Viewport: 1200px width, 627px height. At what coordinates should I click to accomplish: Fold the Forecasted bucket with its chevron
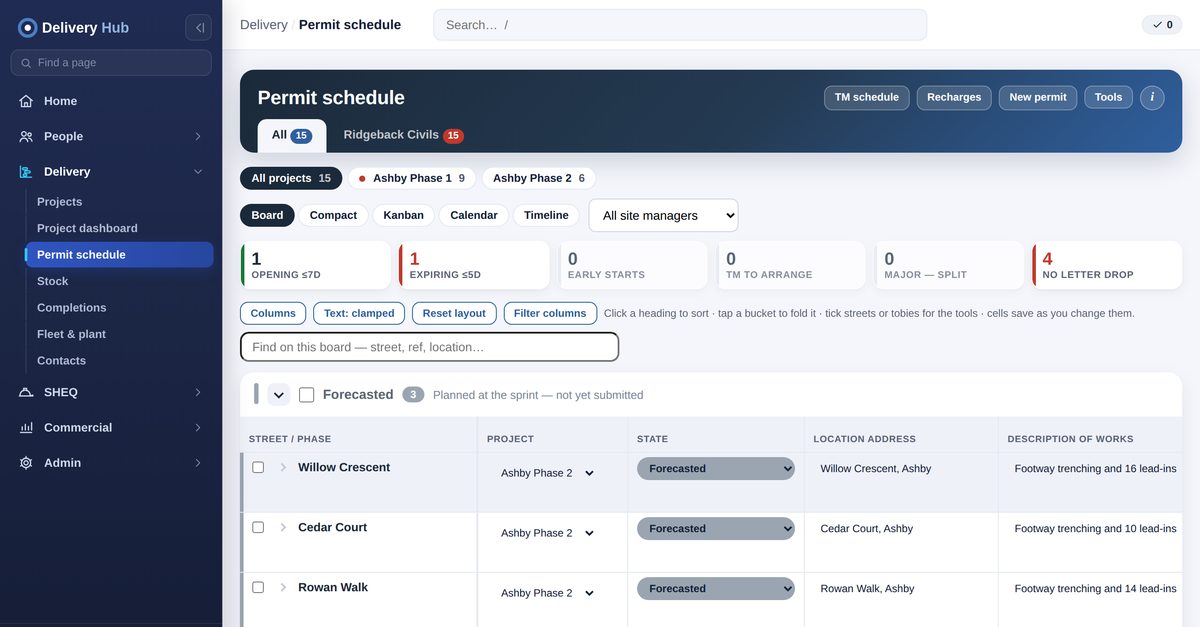pyautogui.click(x=279, y=395)
